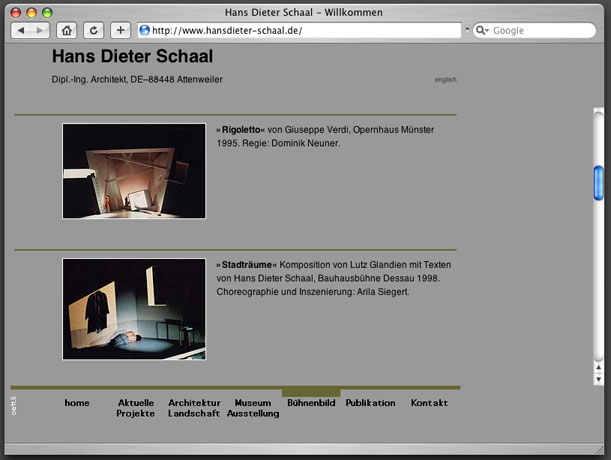This screenshot has width=611, height=460.
Task: Navigate to the home menu item
Action: pos(77,403)
